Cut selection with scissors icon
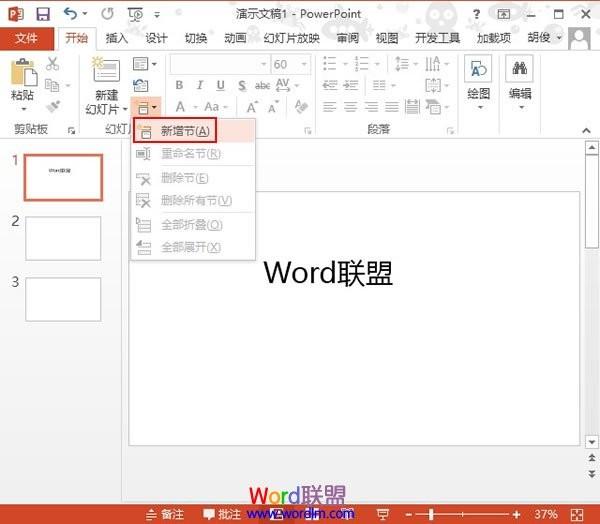The height and width of the screenshot is (524, 600). pyautogui.click(x=52, y=64)
